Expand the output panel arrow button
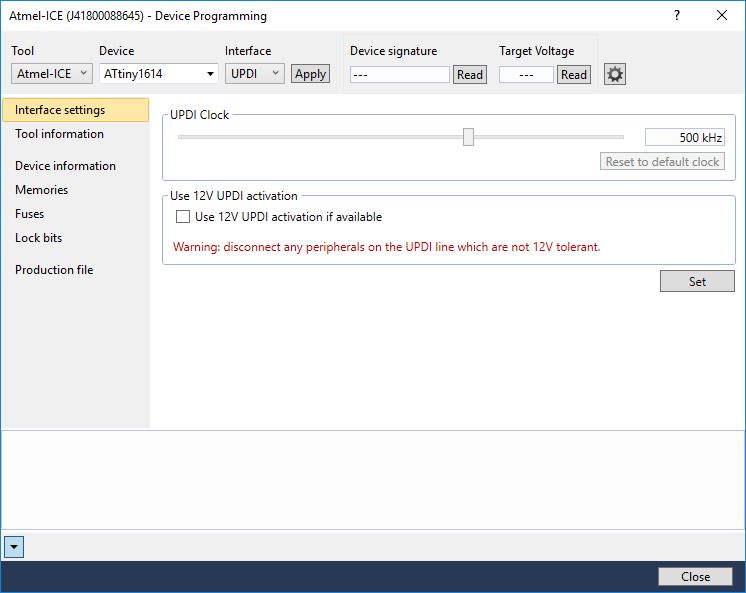 click(x=14, y=547)
